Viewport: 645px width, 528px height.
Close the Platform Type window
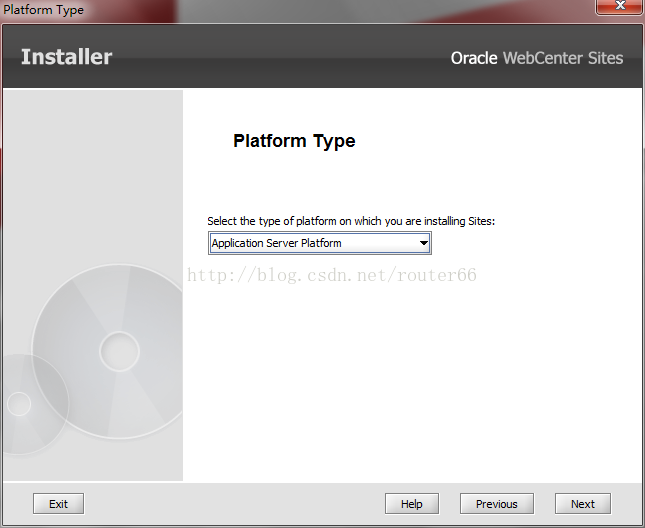pyautogui.click(x=619, y=7)
